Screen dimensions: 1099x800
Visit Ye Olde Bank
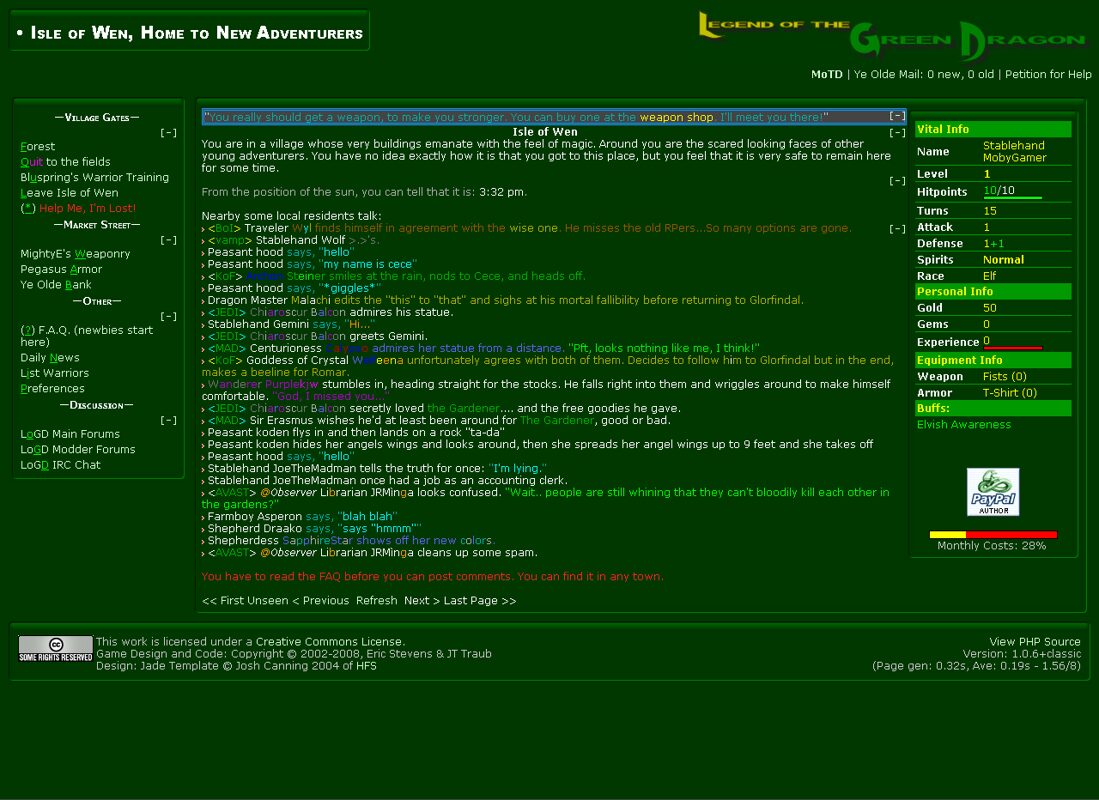click(x=56, y=285)
